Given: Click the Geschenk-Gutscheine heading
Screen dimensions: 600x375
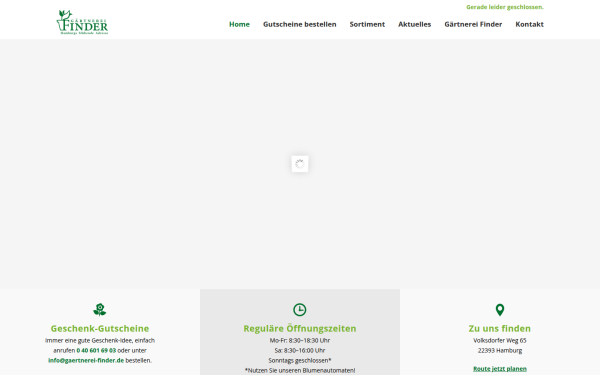Looking at the screenshot, I should coord(100,328).
